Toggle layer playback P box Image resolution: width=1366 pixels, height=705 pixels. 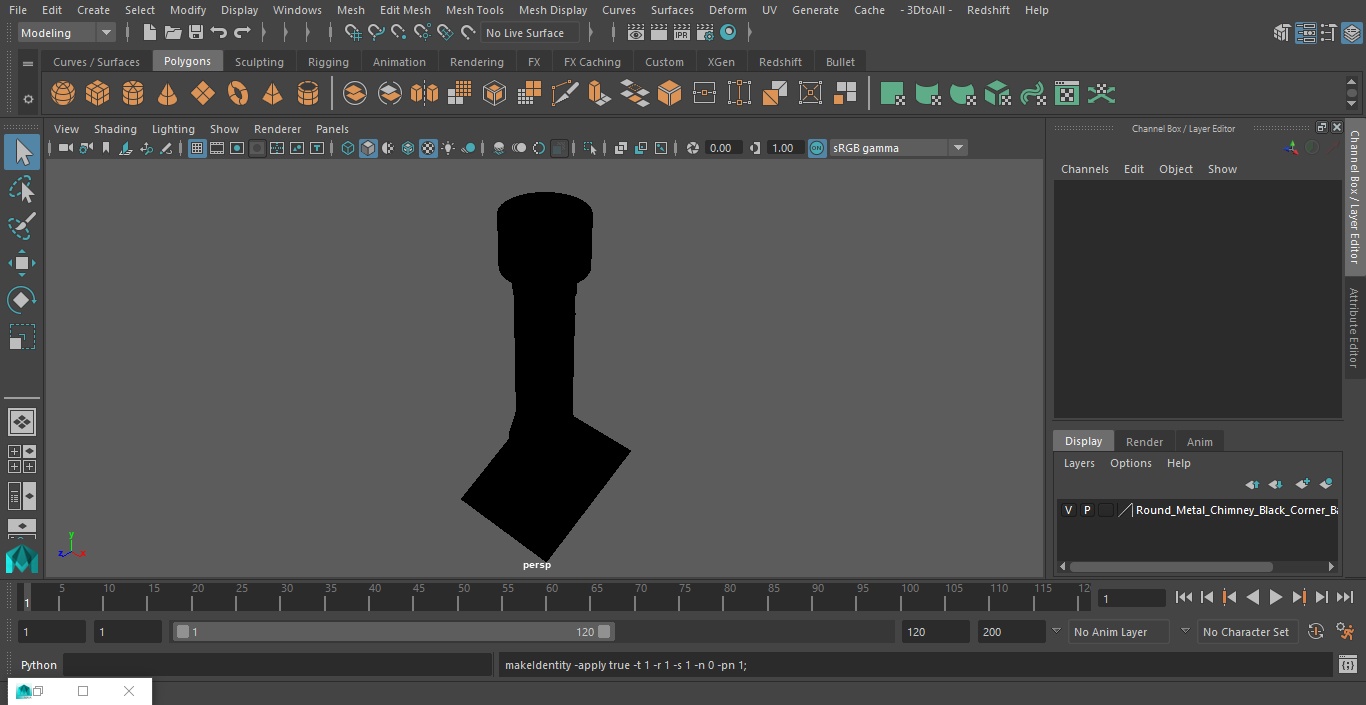[x=1087, y=510]
